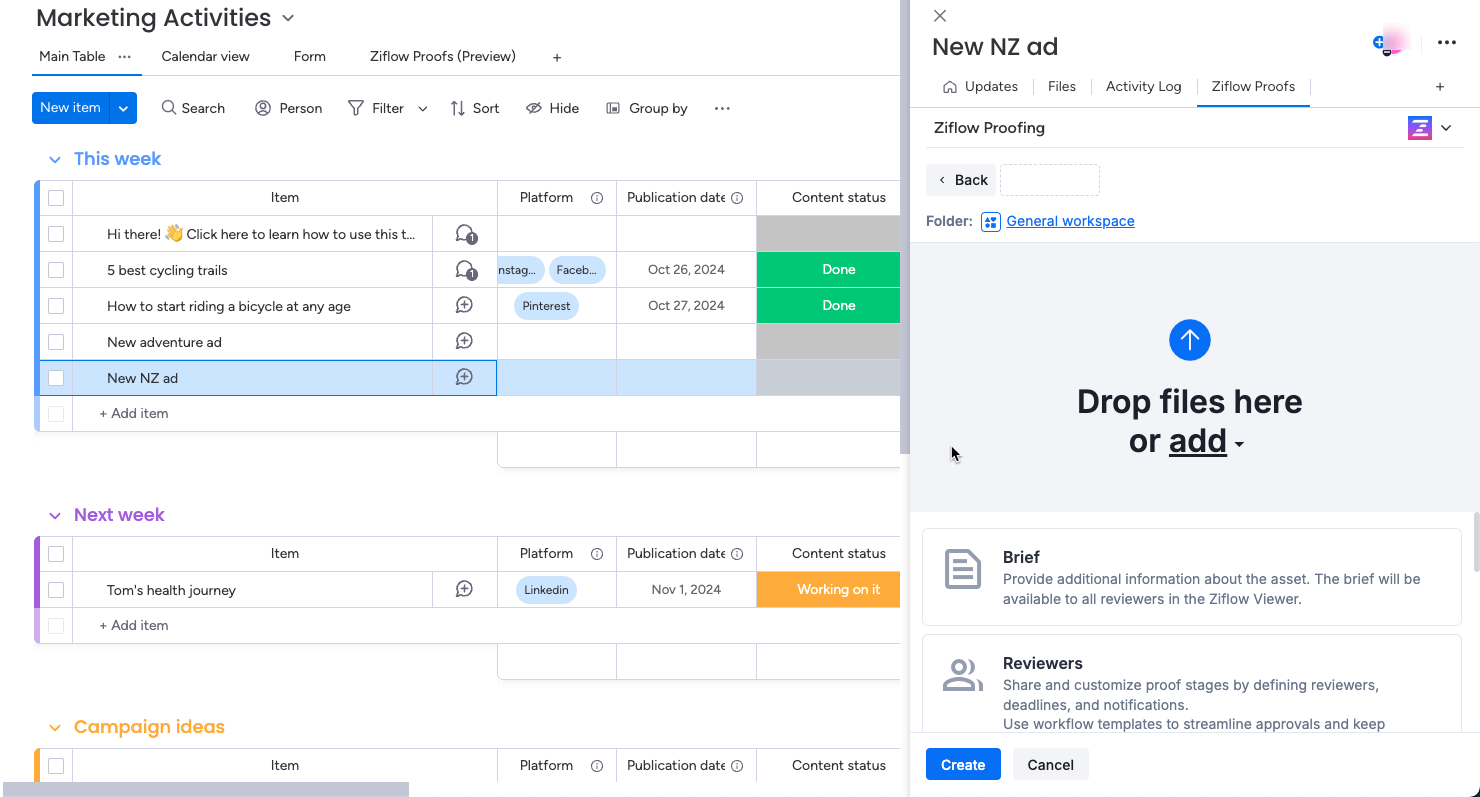Add a new view with plus icon
This screenshot has height=797, width=1480.
coord(557,58)
